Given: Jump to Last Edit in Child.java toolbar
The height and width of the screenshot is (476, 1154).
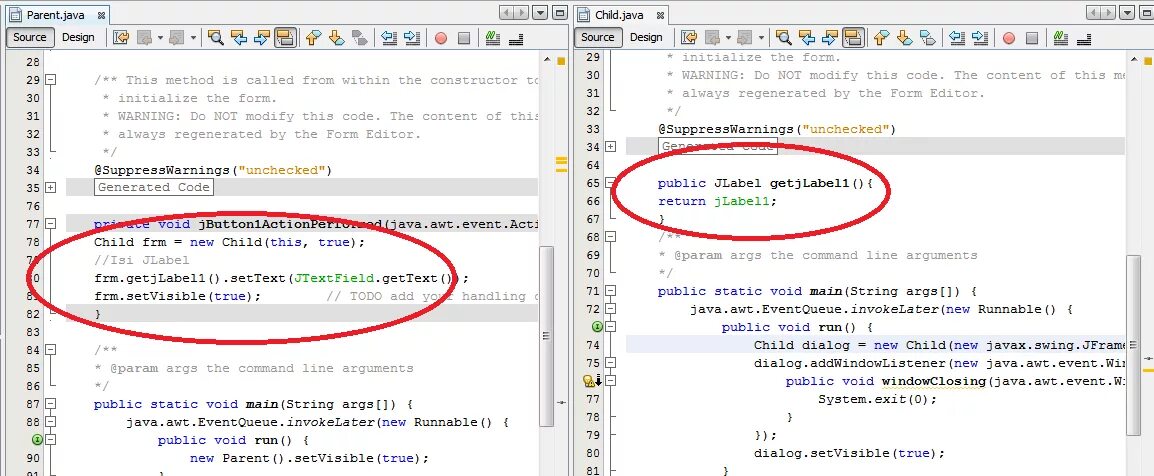Looking at the screenshot, I should [x=690, y=38].
